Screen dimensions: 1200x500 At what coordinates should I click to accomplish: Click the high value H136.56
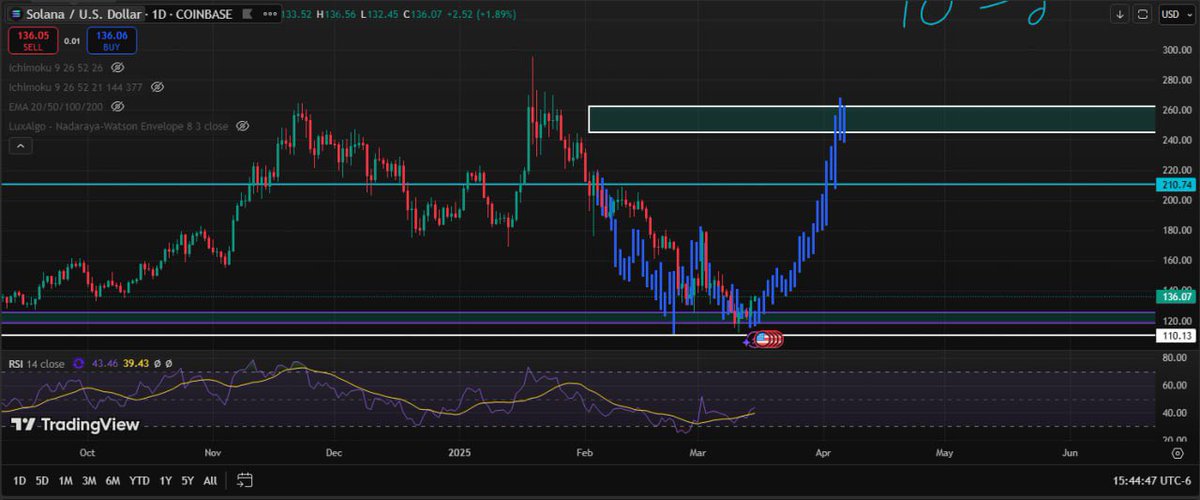(334, 15)
